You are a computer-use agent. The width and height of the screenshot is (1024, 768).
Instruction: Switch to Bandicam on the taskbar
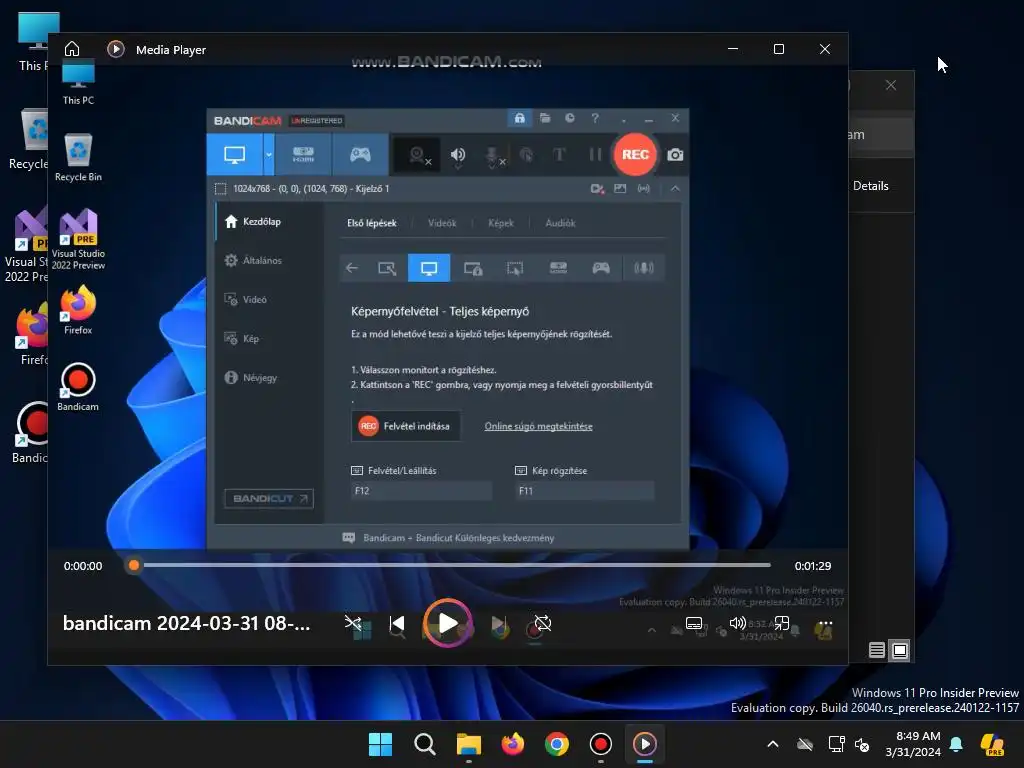[x=601, y=744]
